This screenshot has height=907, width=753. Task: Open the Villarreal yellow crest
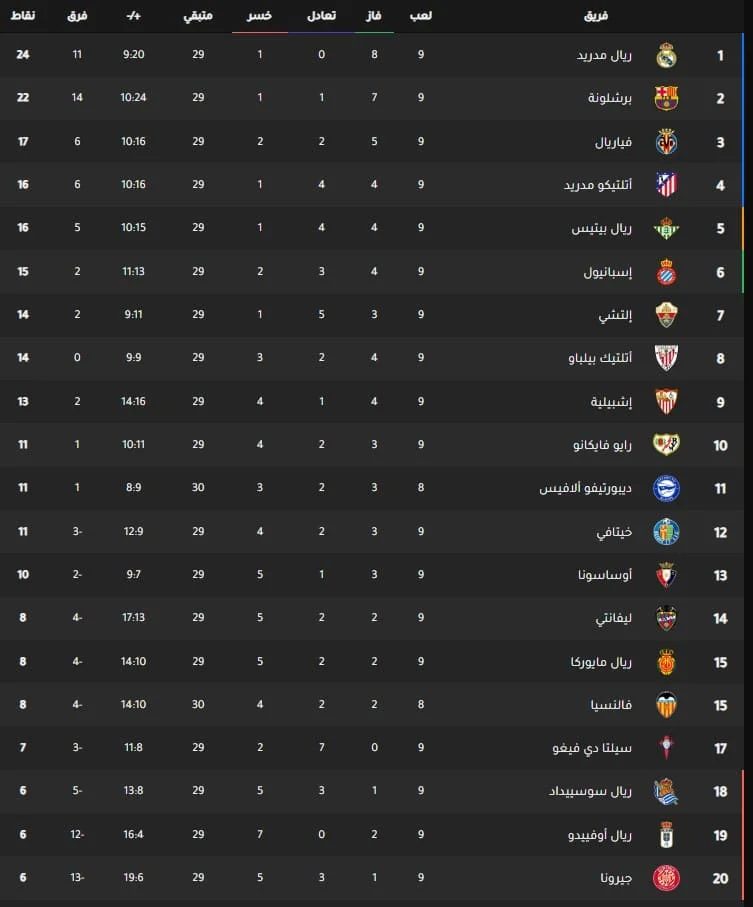(x=666, y=142)
